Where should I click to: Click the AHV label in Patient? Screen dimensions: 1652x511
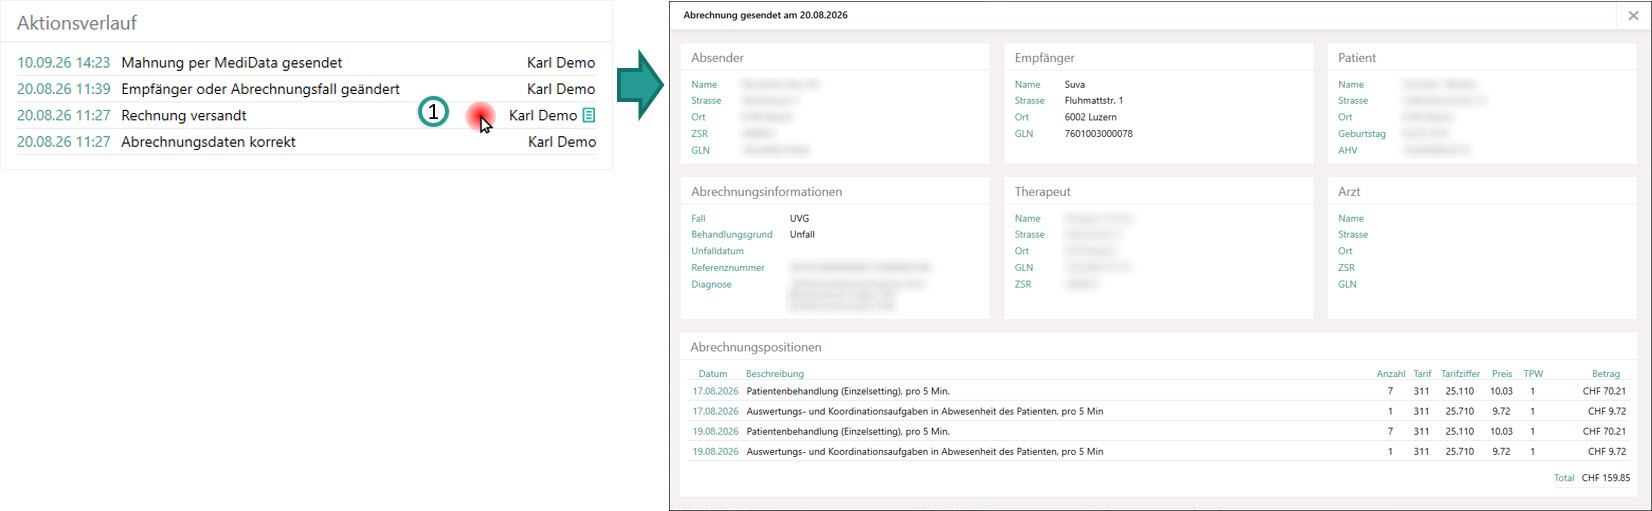click(x=1348, y=151)
